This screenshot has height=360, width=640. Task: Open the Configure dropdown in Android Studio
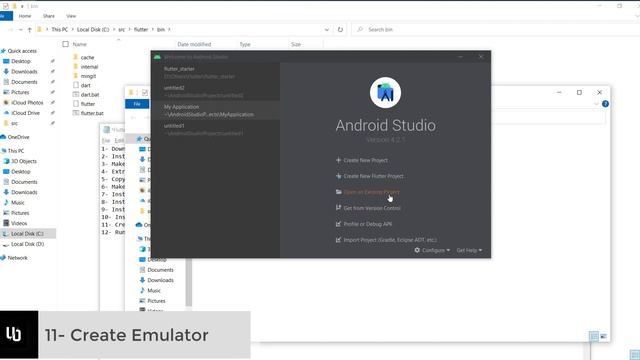point(432,250)
